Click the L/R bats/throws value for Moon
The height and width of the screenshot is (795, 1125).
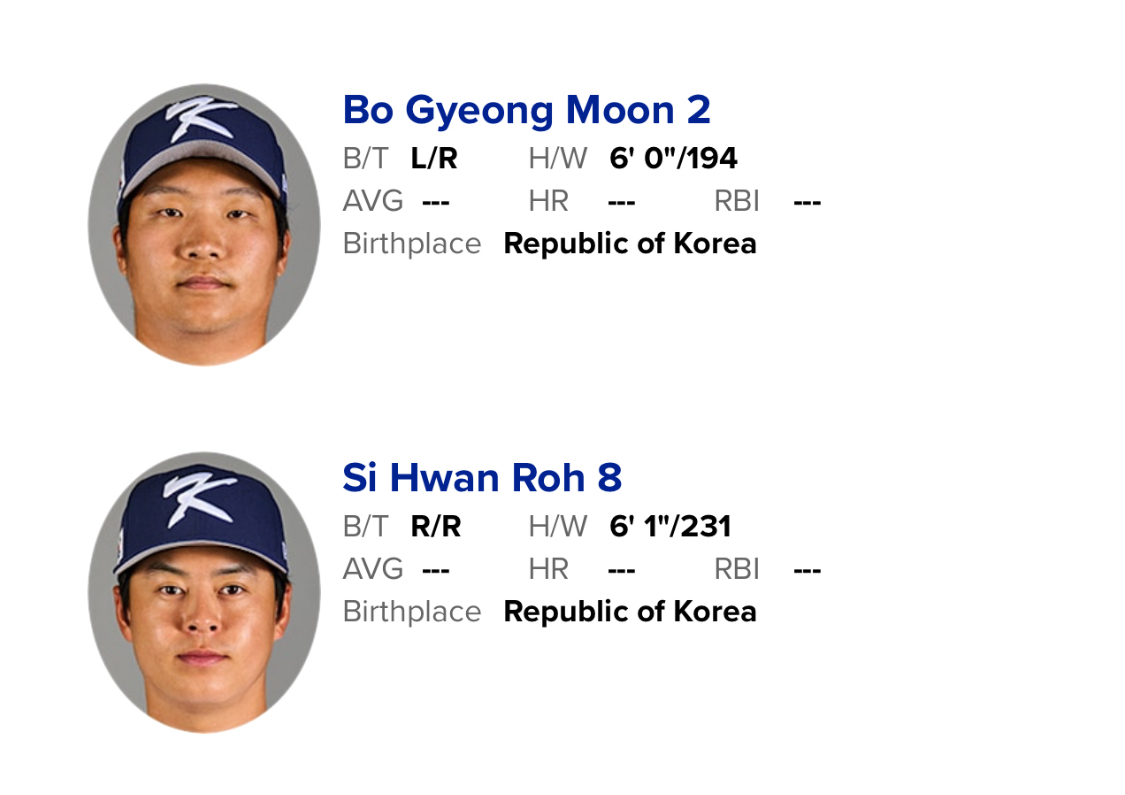[434, 158]
